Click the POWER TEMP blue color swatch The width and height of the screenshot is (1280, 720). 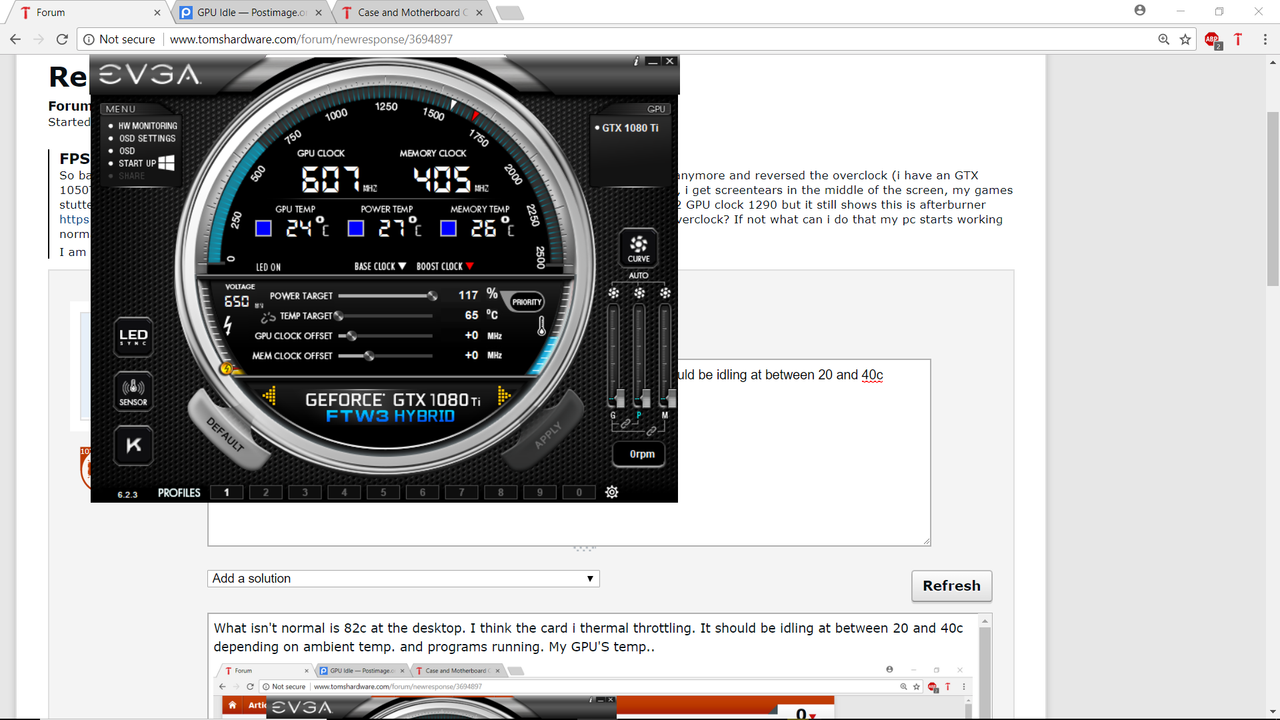pyautogui.click(x=356, y=229)
